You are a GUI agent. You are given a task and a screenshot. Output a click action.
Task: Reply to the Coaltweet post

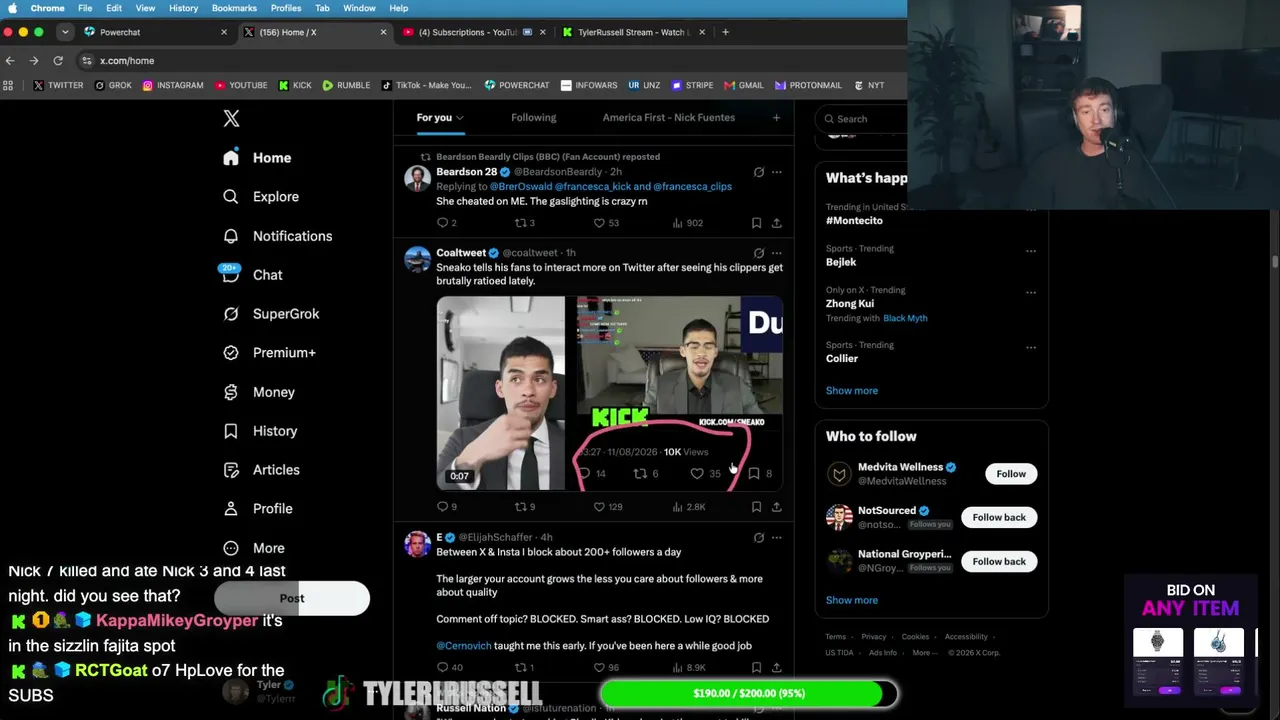coord(443,507)
